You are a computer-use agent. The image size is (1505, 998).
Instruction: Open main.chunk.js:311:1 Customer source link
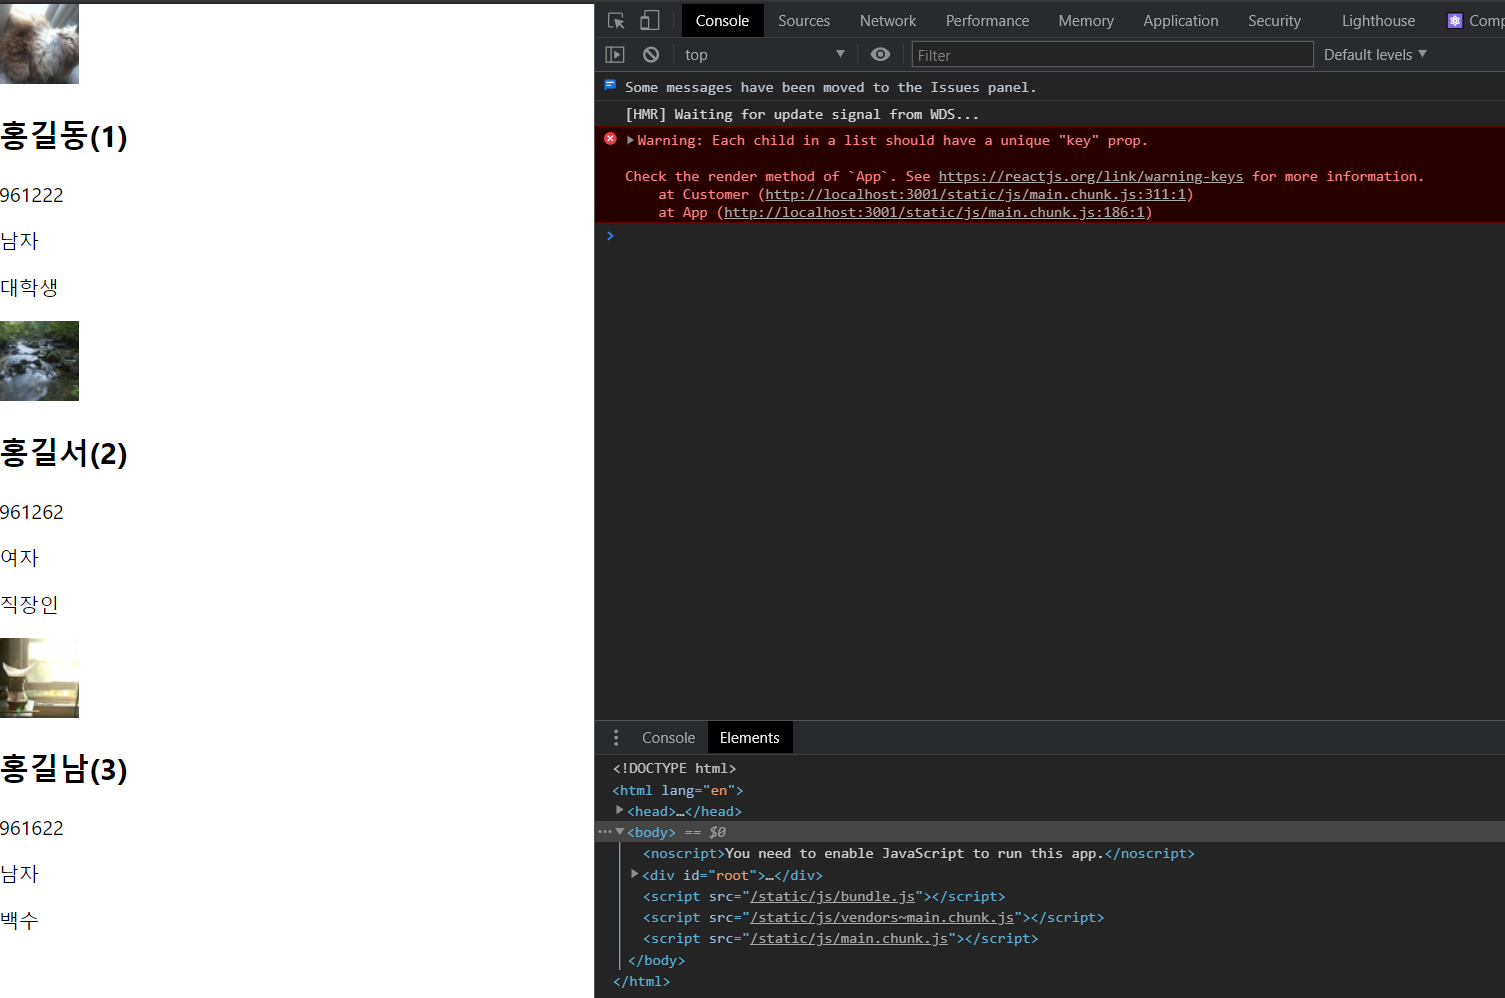click(976, 195)
